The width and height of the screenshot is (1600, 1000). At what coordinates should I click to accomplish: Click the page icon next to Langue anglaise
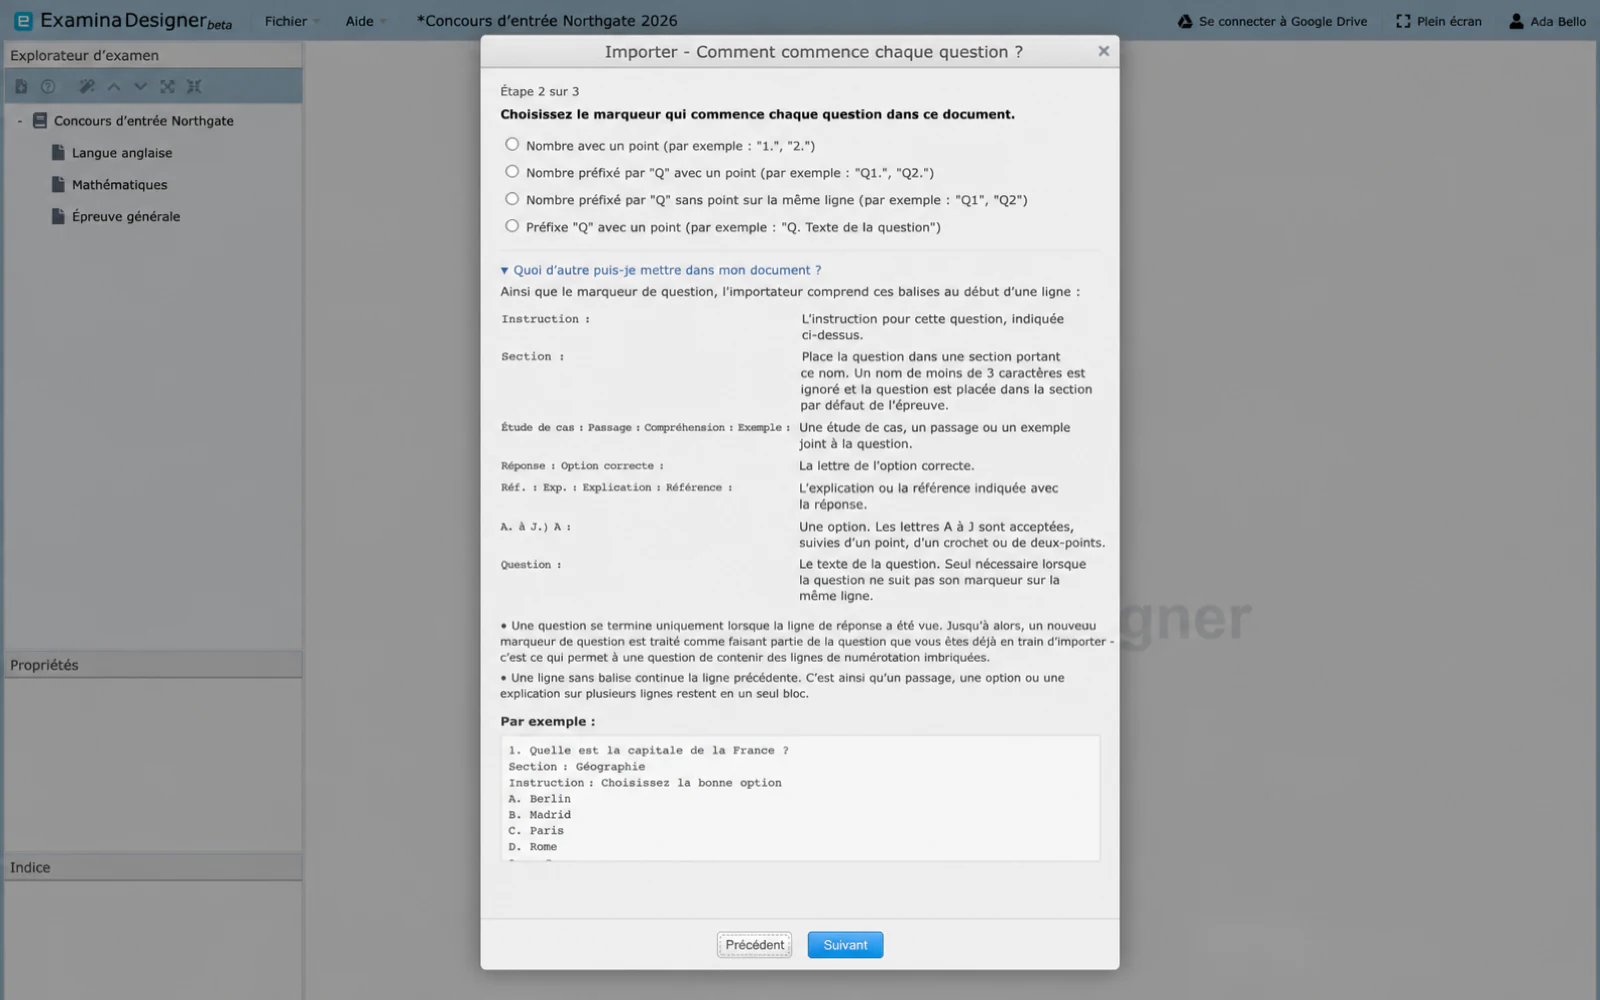click(x=58, y=152)
